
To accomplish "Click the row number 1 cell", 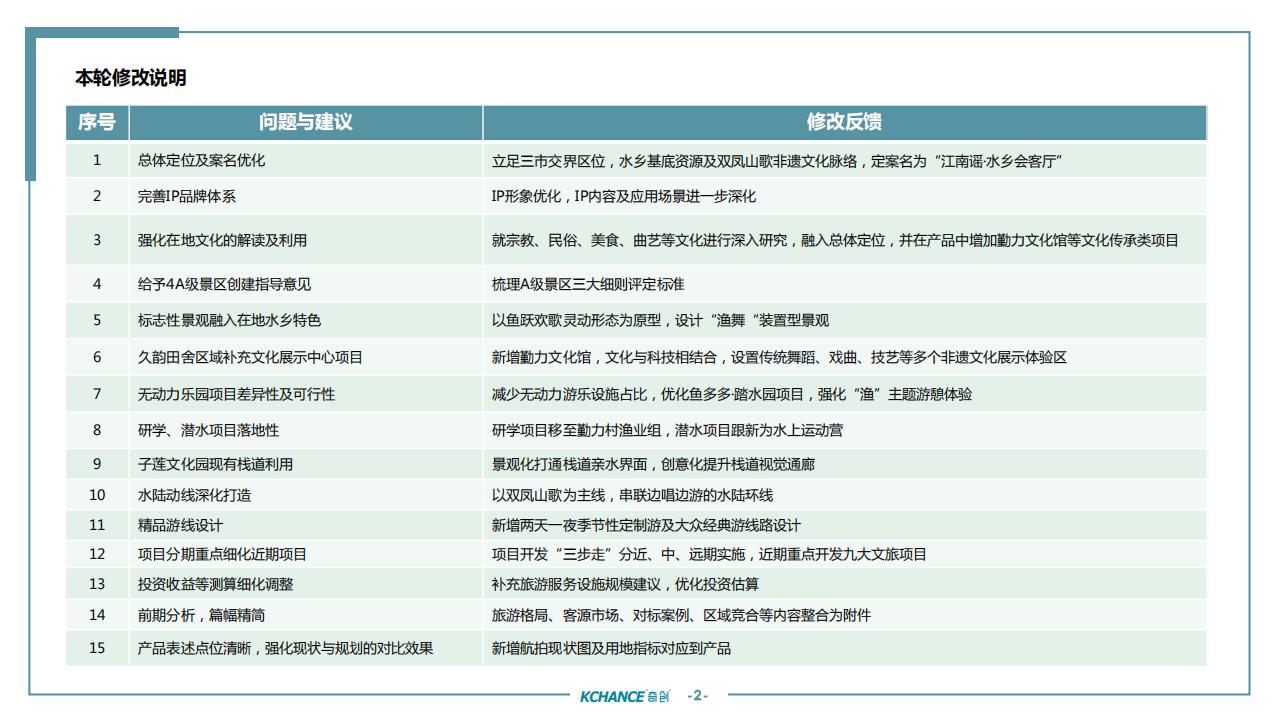I will pos(97,160).
